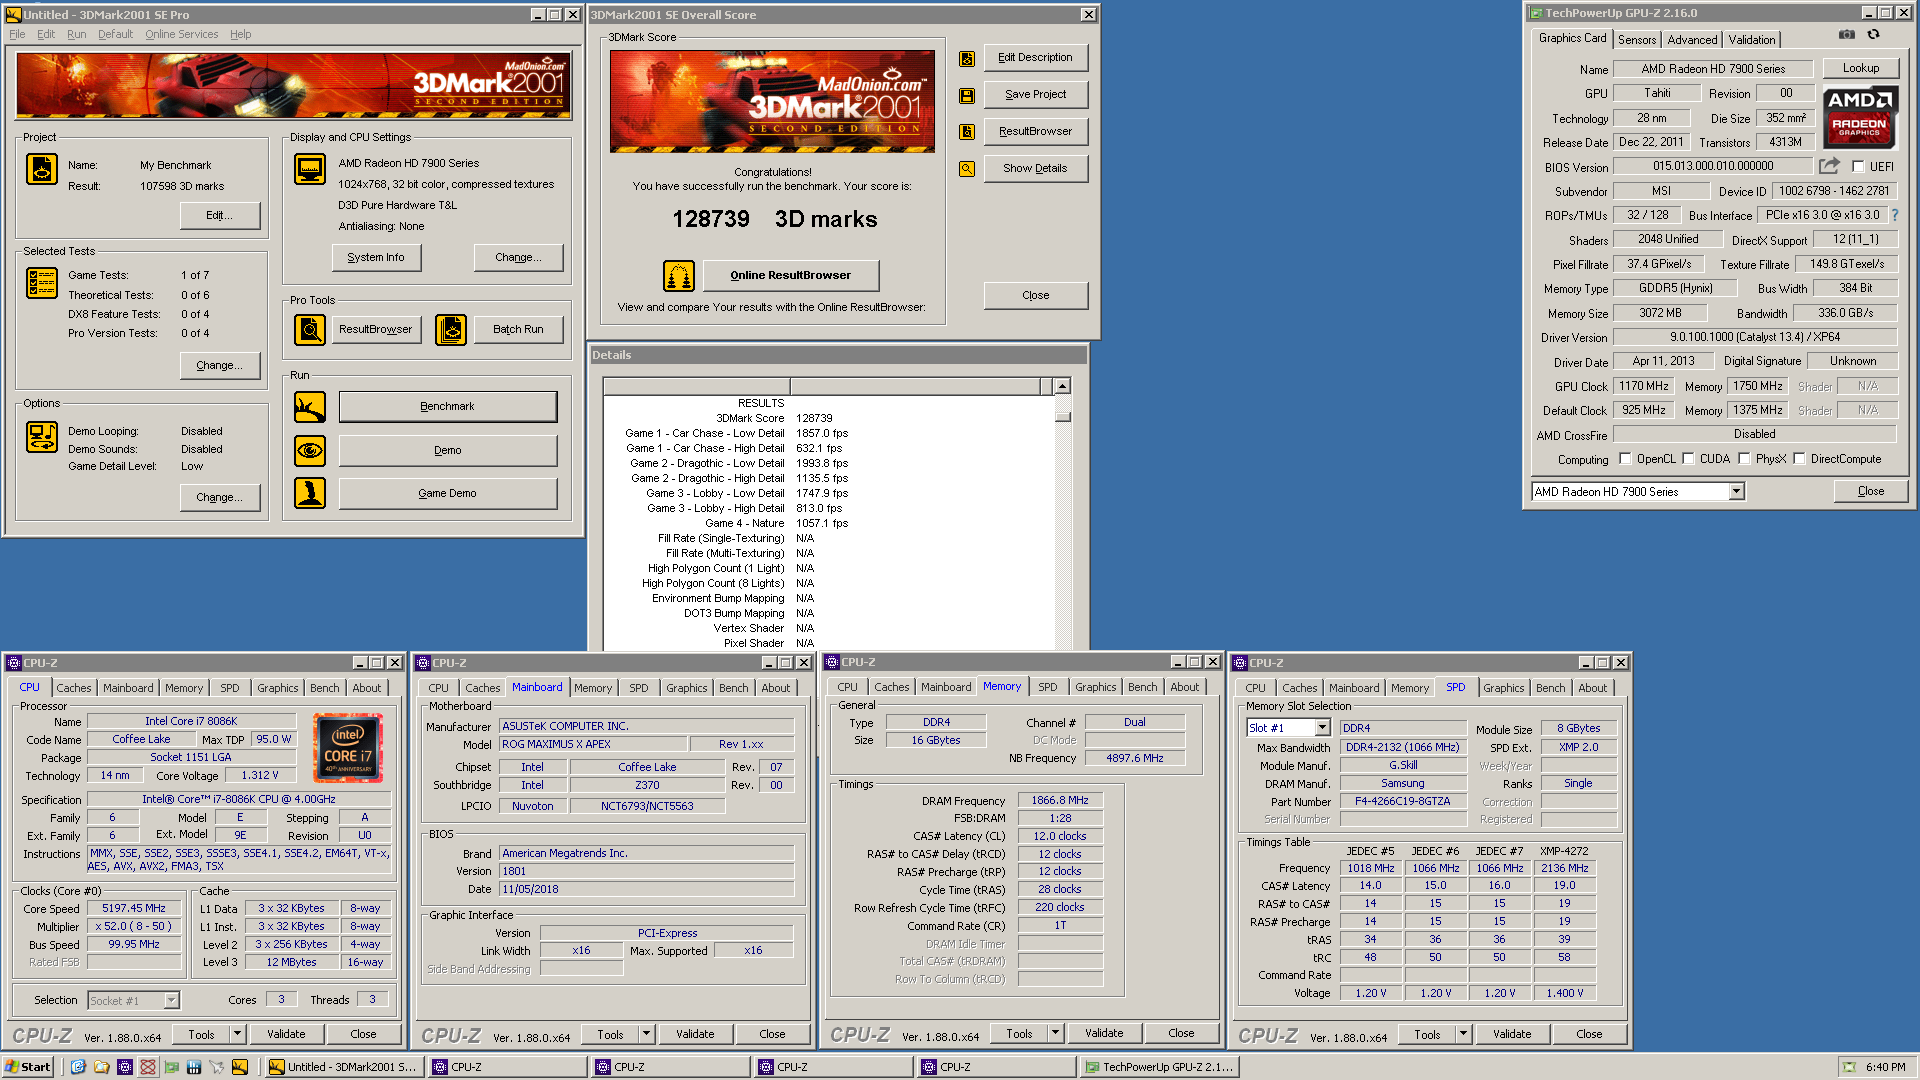Open the GPU selection dropdown in GPU-Z
The image size is (1920, 1080).
[x=1737, y=491]
